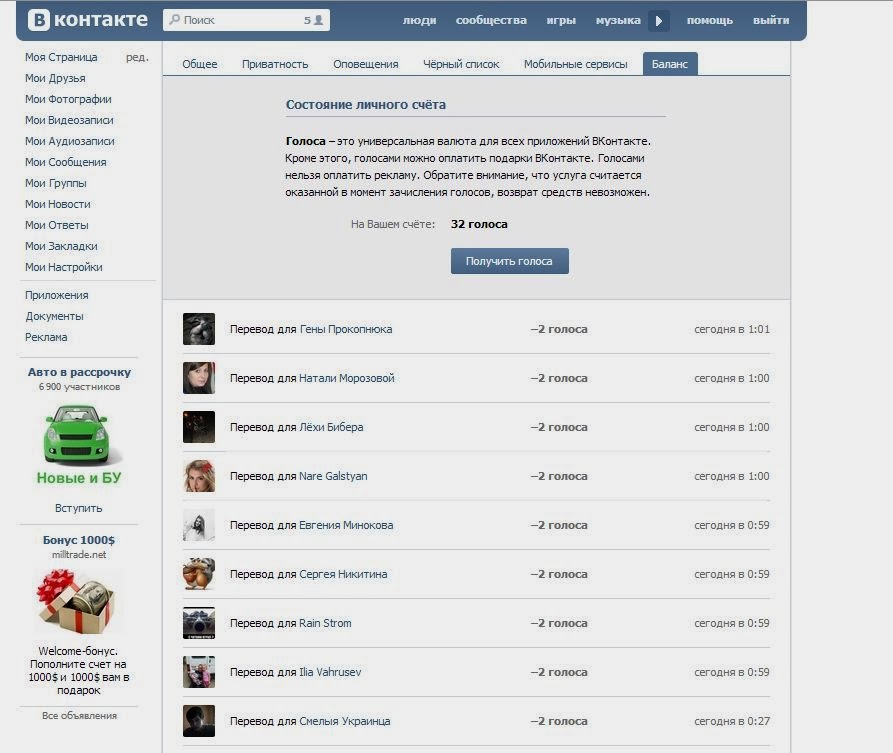
Task: Switch to the Чёрный список tab
Action: point(461,64)
